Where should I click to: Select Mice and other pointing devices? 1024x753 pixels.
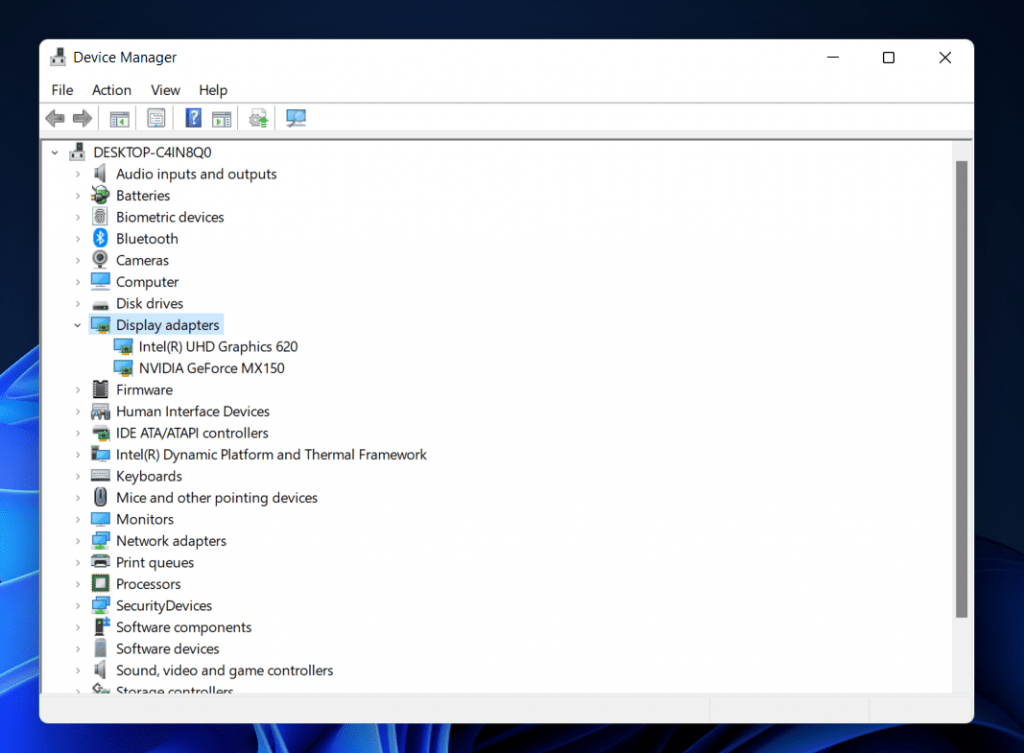click(216, 498)
